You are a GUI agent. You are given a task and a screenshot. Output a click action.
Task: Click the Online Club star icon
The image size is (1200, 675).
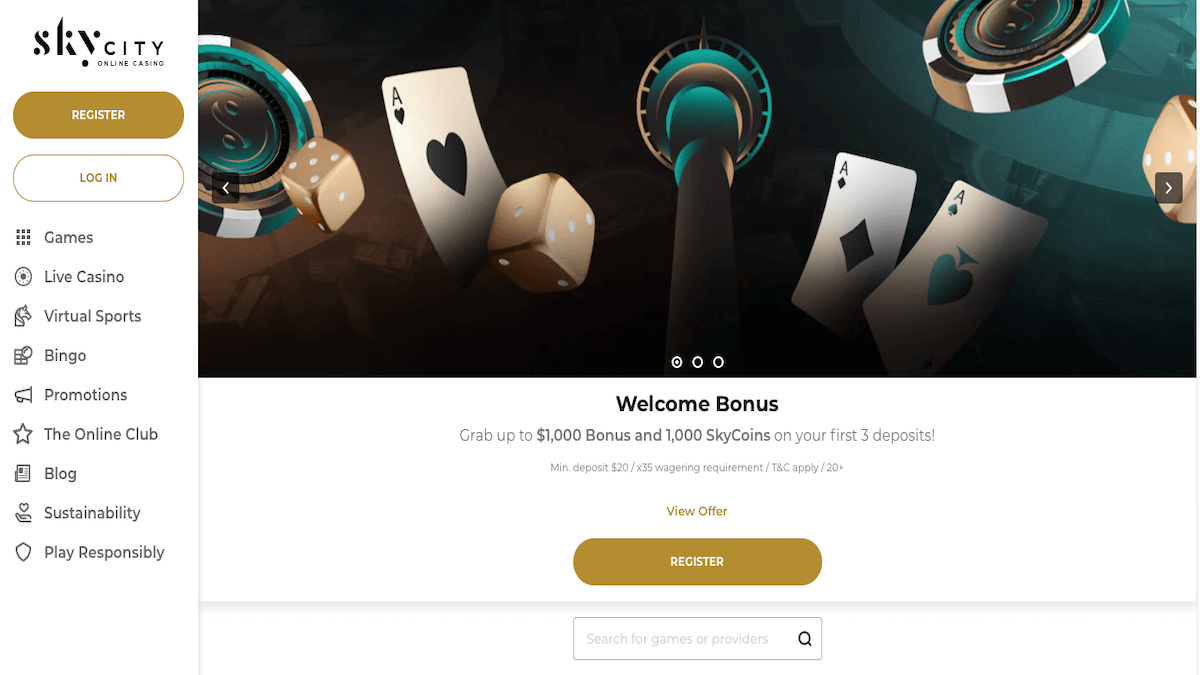click(x=24, y=434)
